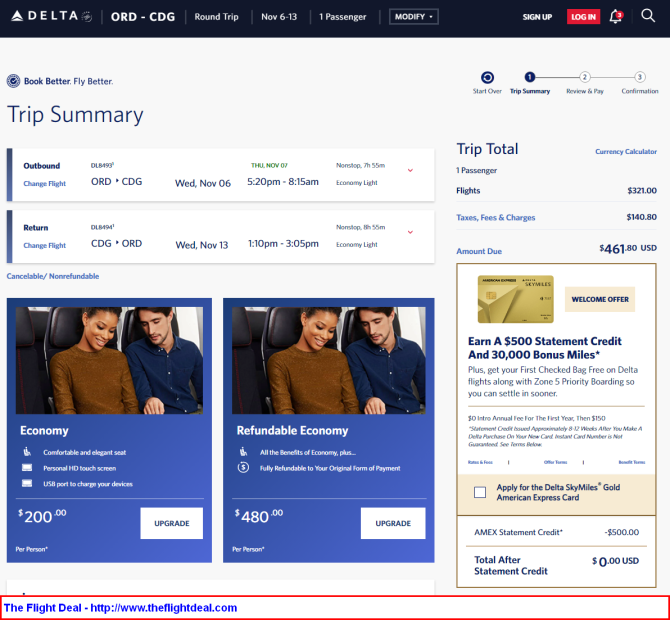Image resolution: width=670 pixels, height=620 pixels.
Task: Click the Delta logo in header
Action: coord(51,16)
